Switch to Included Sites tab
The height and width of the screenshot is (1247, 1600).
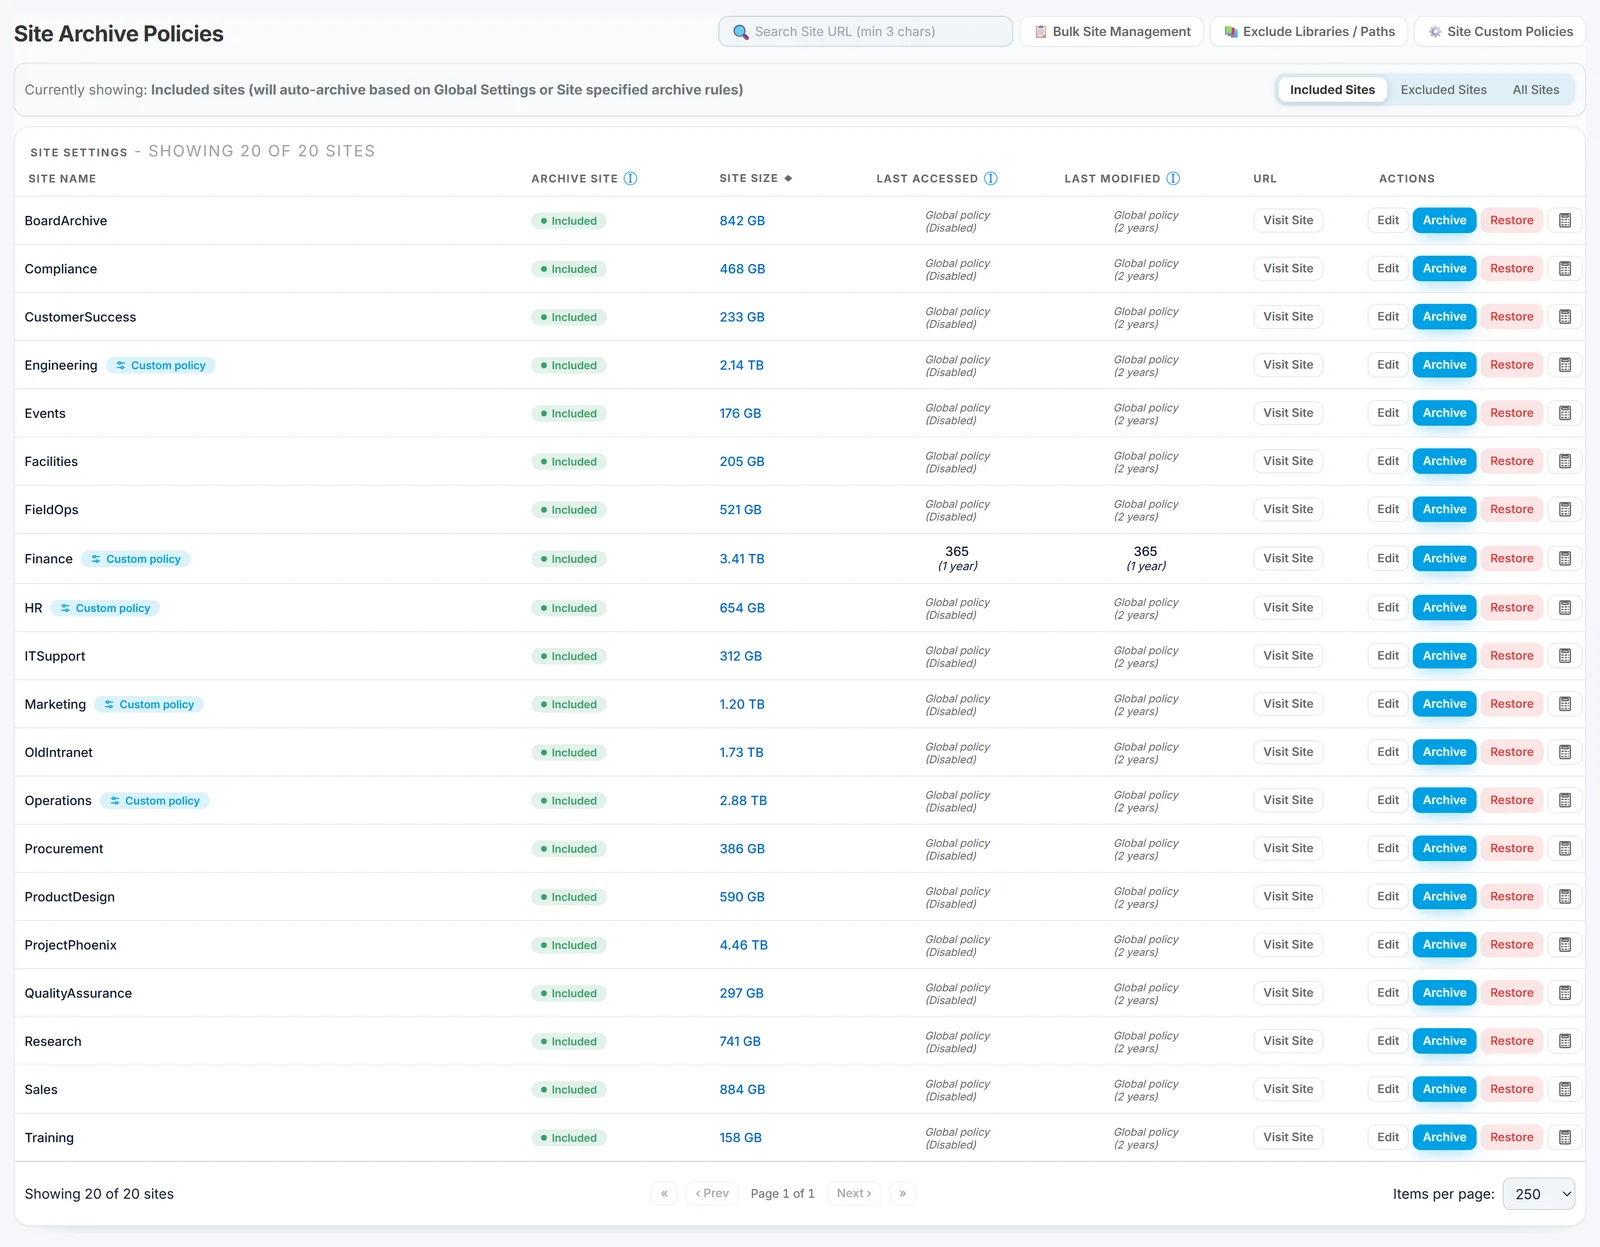(1332, 90)
